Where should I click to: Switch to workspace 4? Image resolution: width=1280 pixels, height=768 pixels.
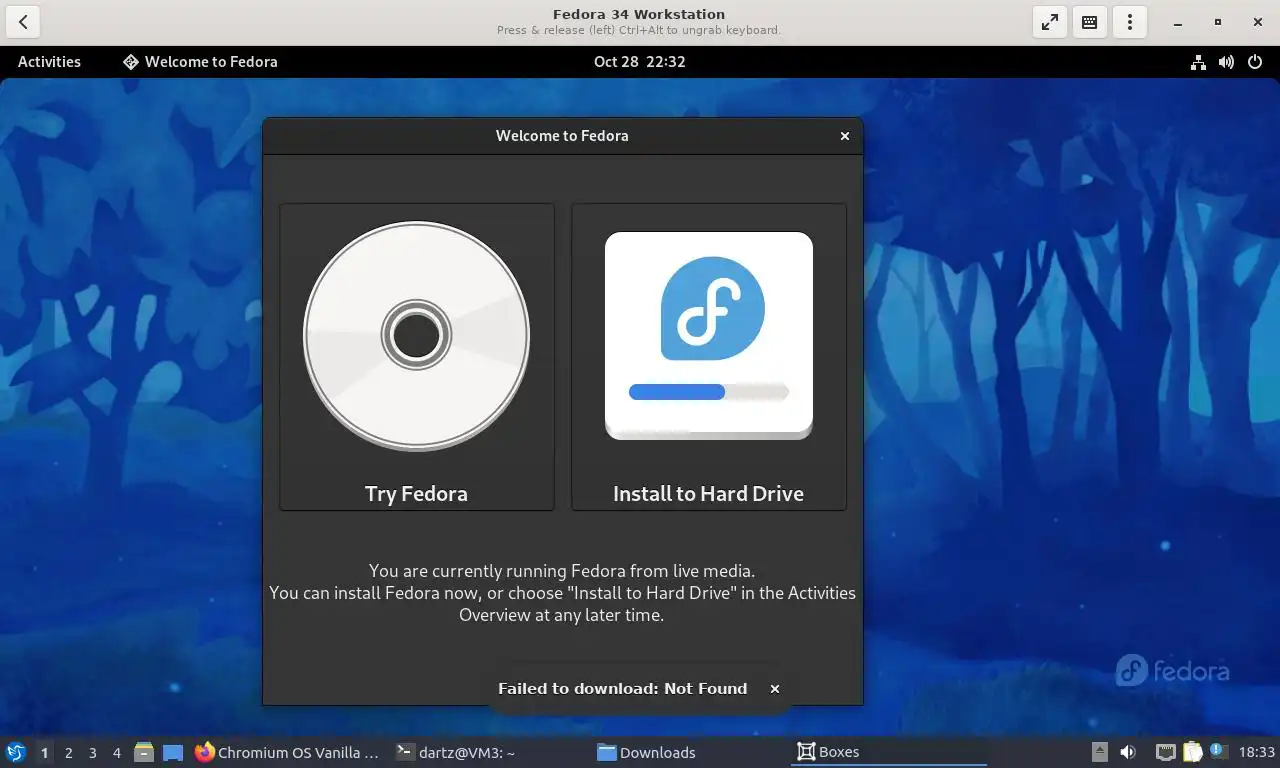pos(117,753)
